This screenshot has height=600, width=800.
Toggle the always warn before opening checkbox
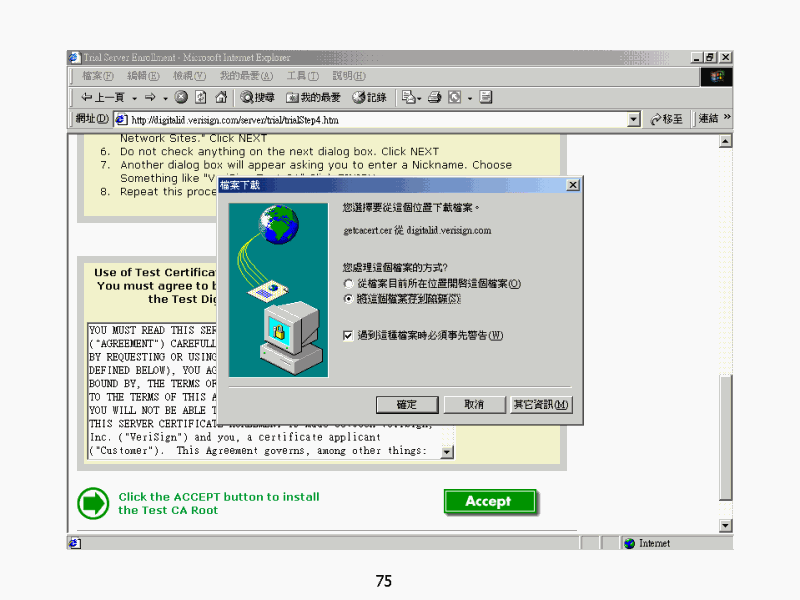[x=348, y=335]
